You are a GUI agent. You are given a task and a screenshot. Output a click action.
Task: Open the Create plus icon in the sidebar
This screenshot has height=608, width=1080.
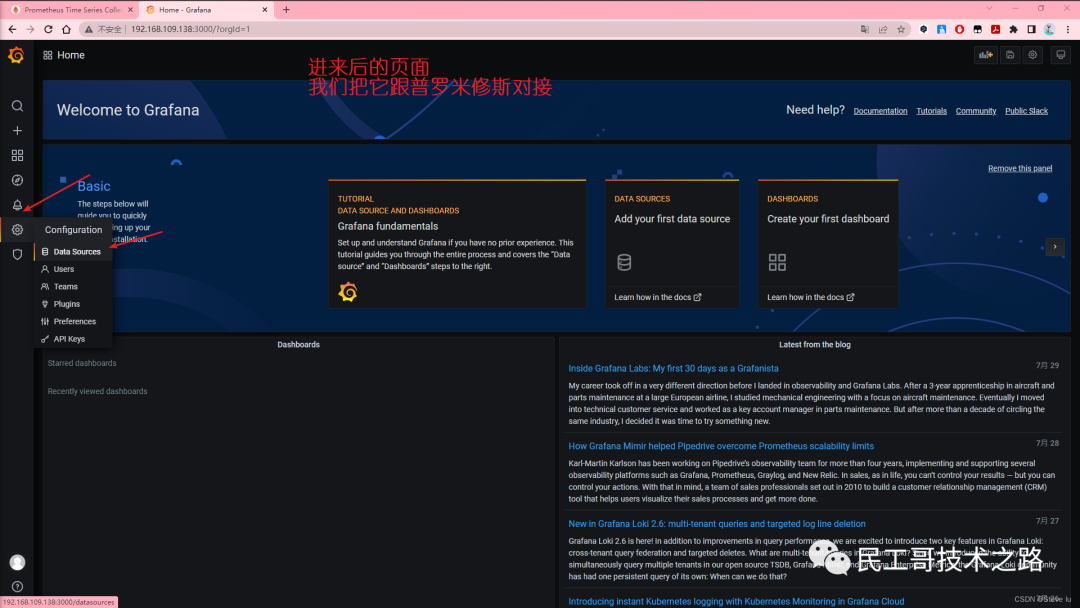click(17, 131)
